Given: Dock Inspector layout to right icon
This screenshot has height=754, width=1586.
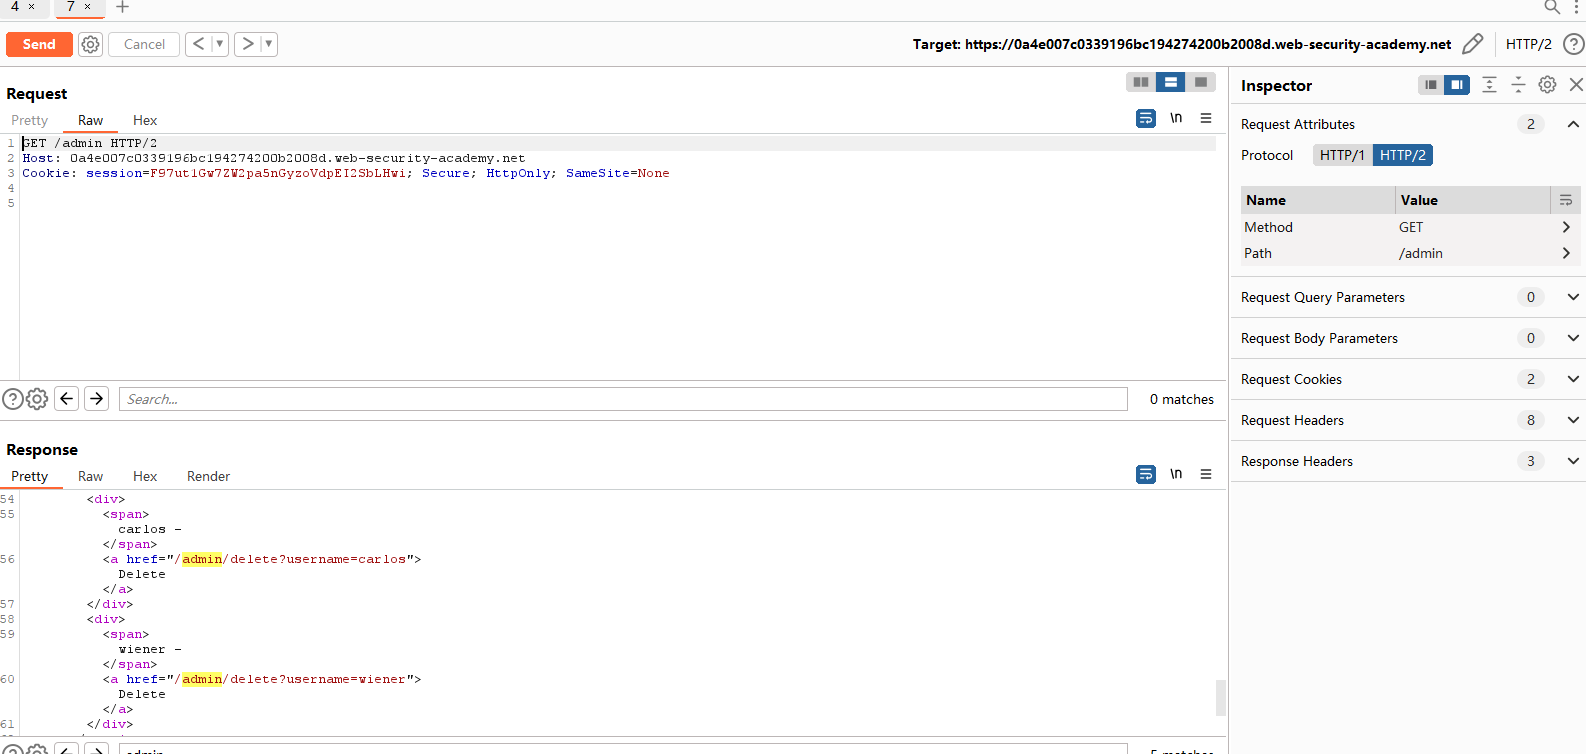Looking at the screenshot, I should (x=1457, y=85).
